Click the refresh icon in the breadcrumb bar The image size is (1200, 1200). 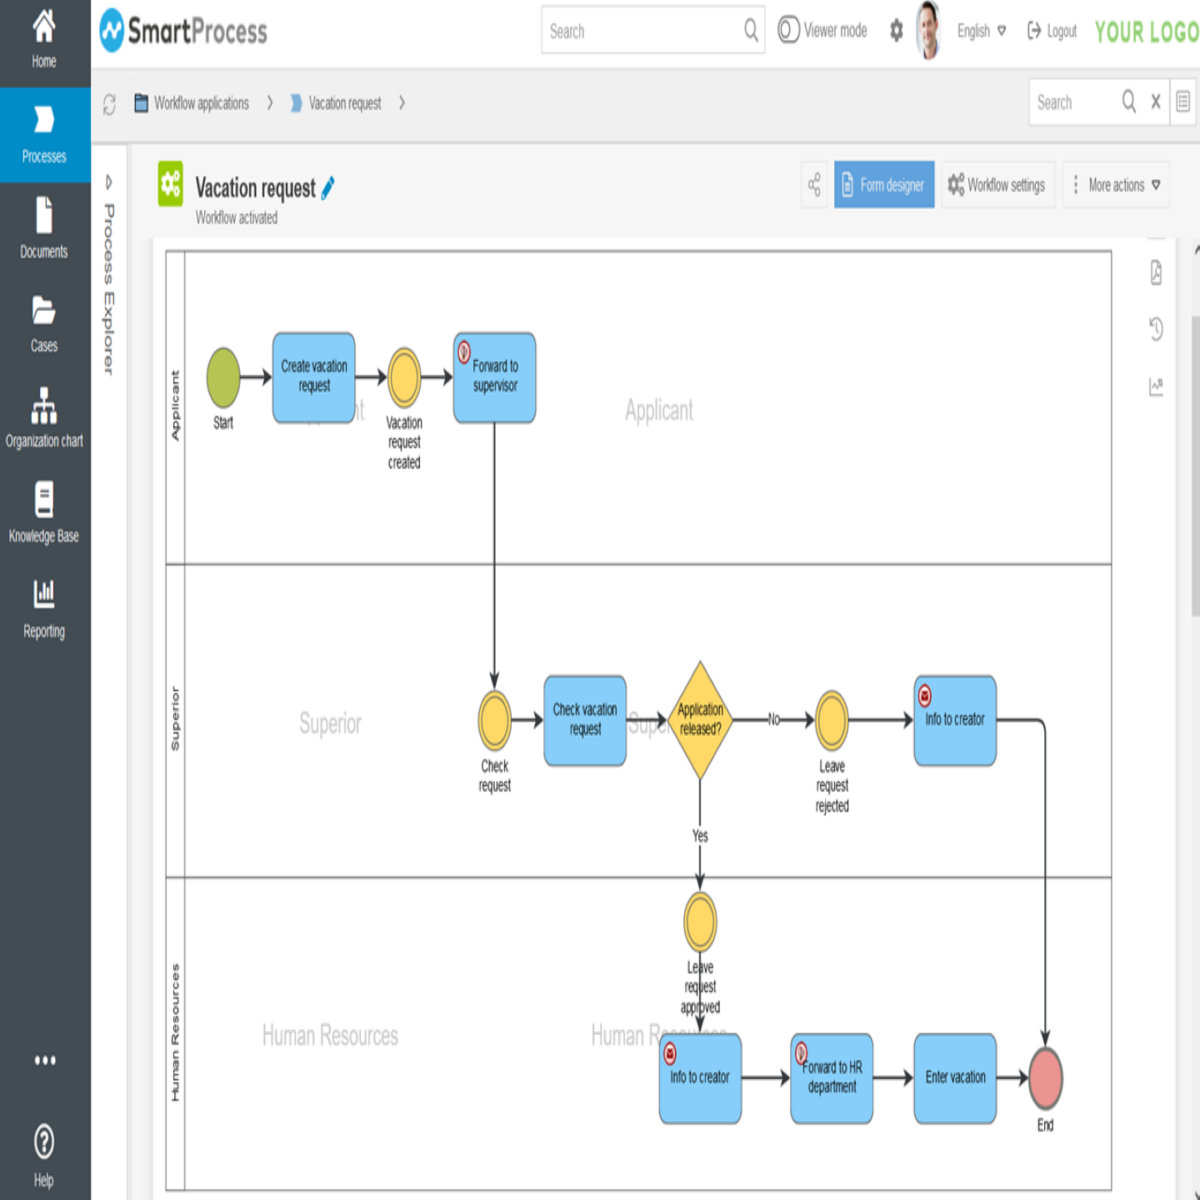pyautogui.click(x=110, y=102)
